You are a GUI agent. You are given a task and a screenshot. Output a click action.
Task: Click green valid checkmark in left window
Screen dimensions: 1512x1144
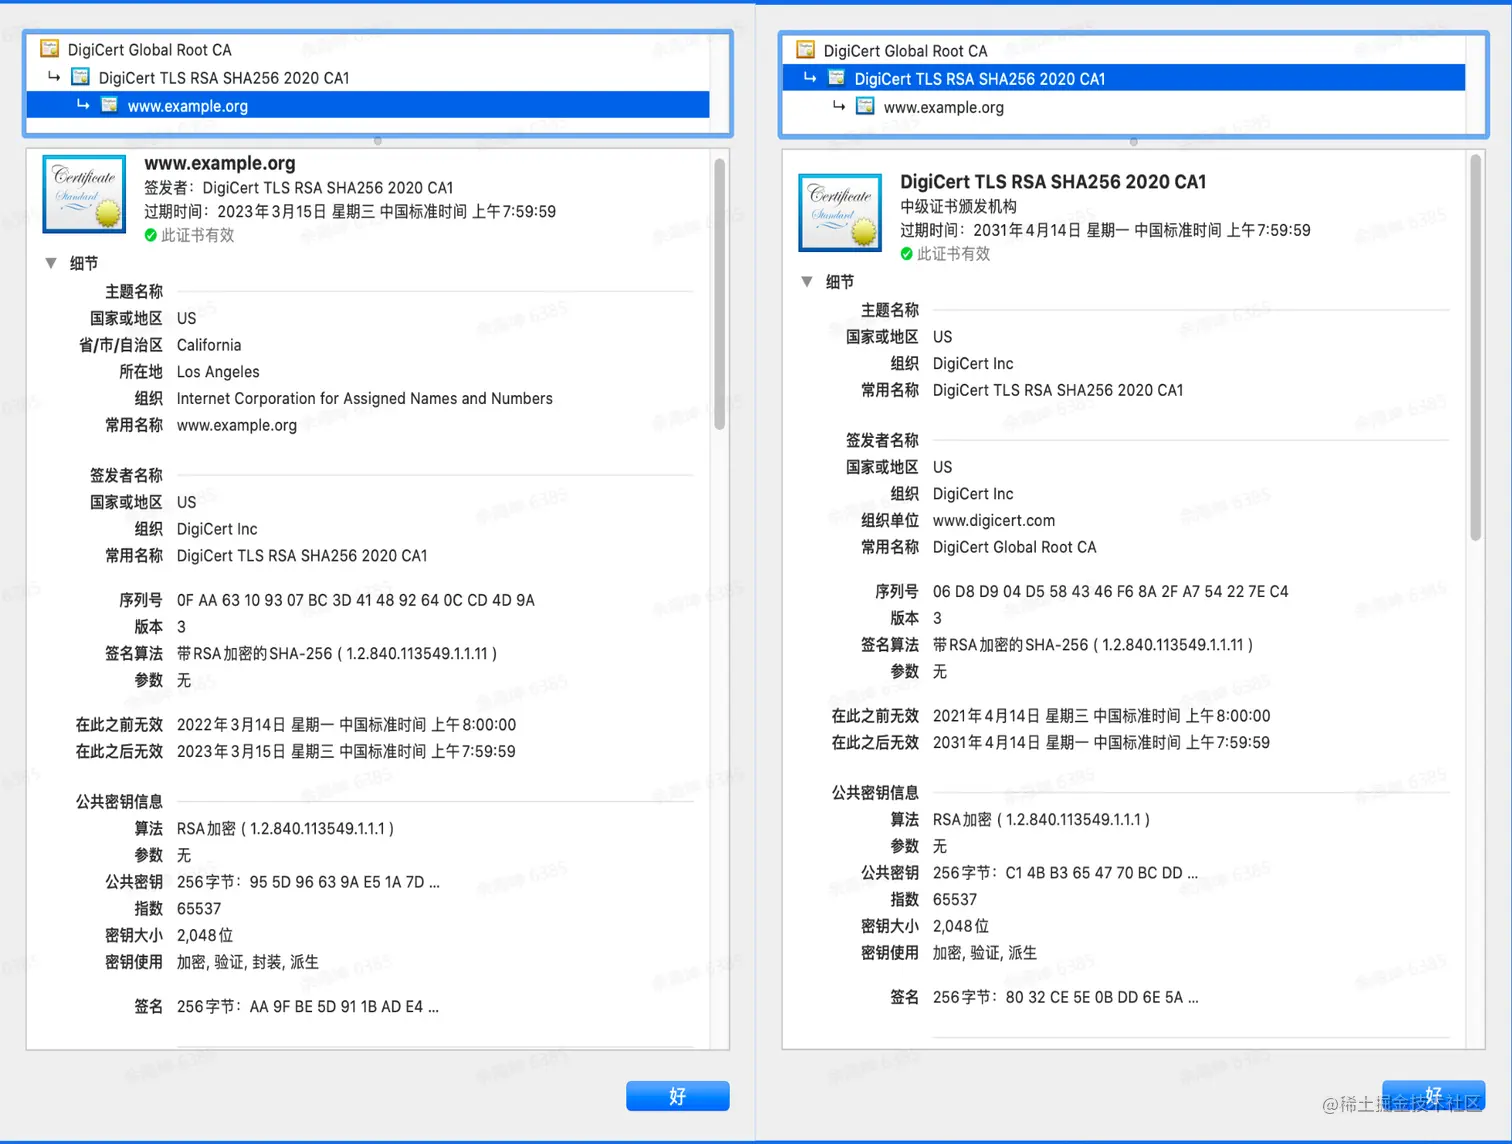point(150,235)
